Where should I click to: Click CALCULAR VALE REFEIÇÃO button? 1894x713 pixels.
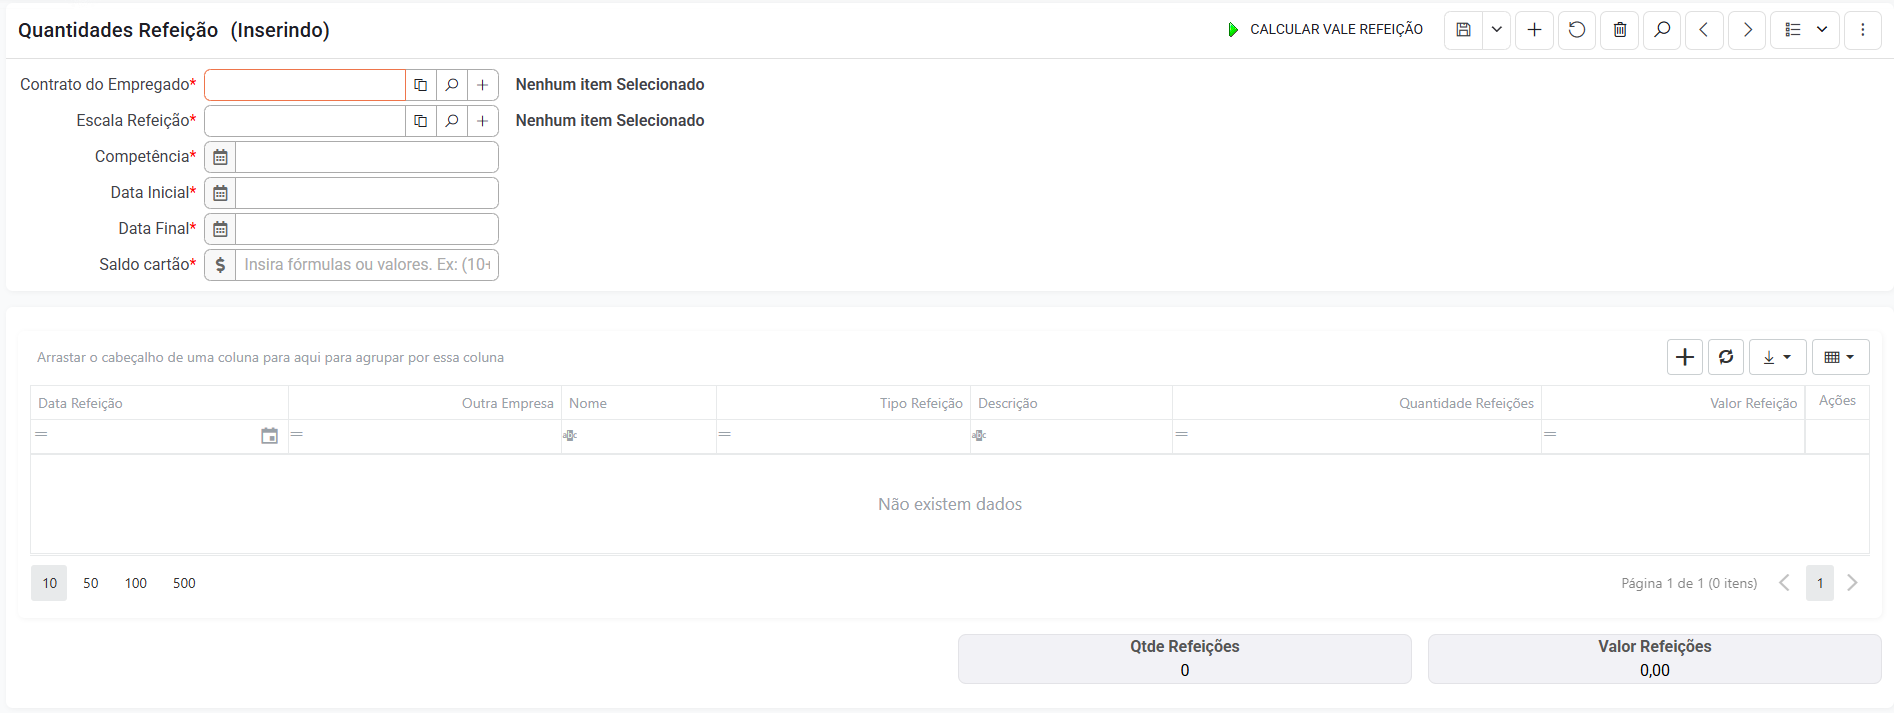click(x=1325, y=30)
